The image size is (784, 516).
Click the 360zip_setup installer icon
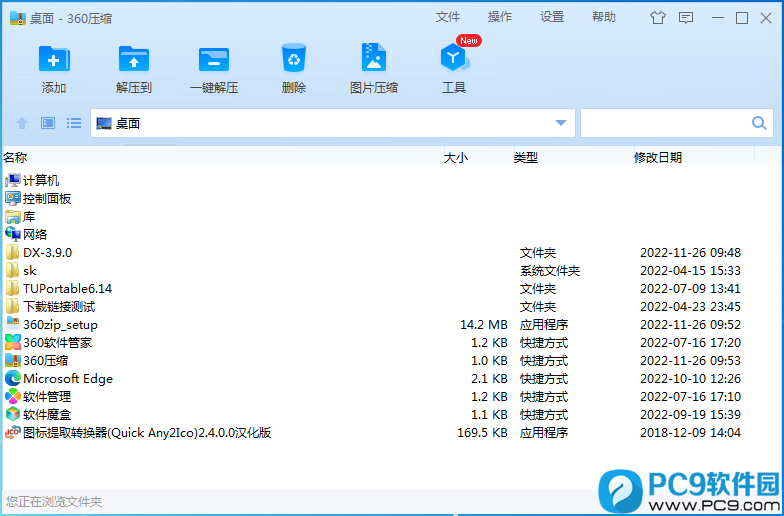click(x=12, y=324)
